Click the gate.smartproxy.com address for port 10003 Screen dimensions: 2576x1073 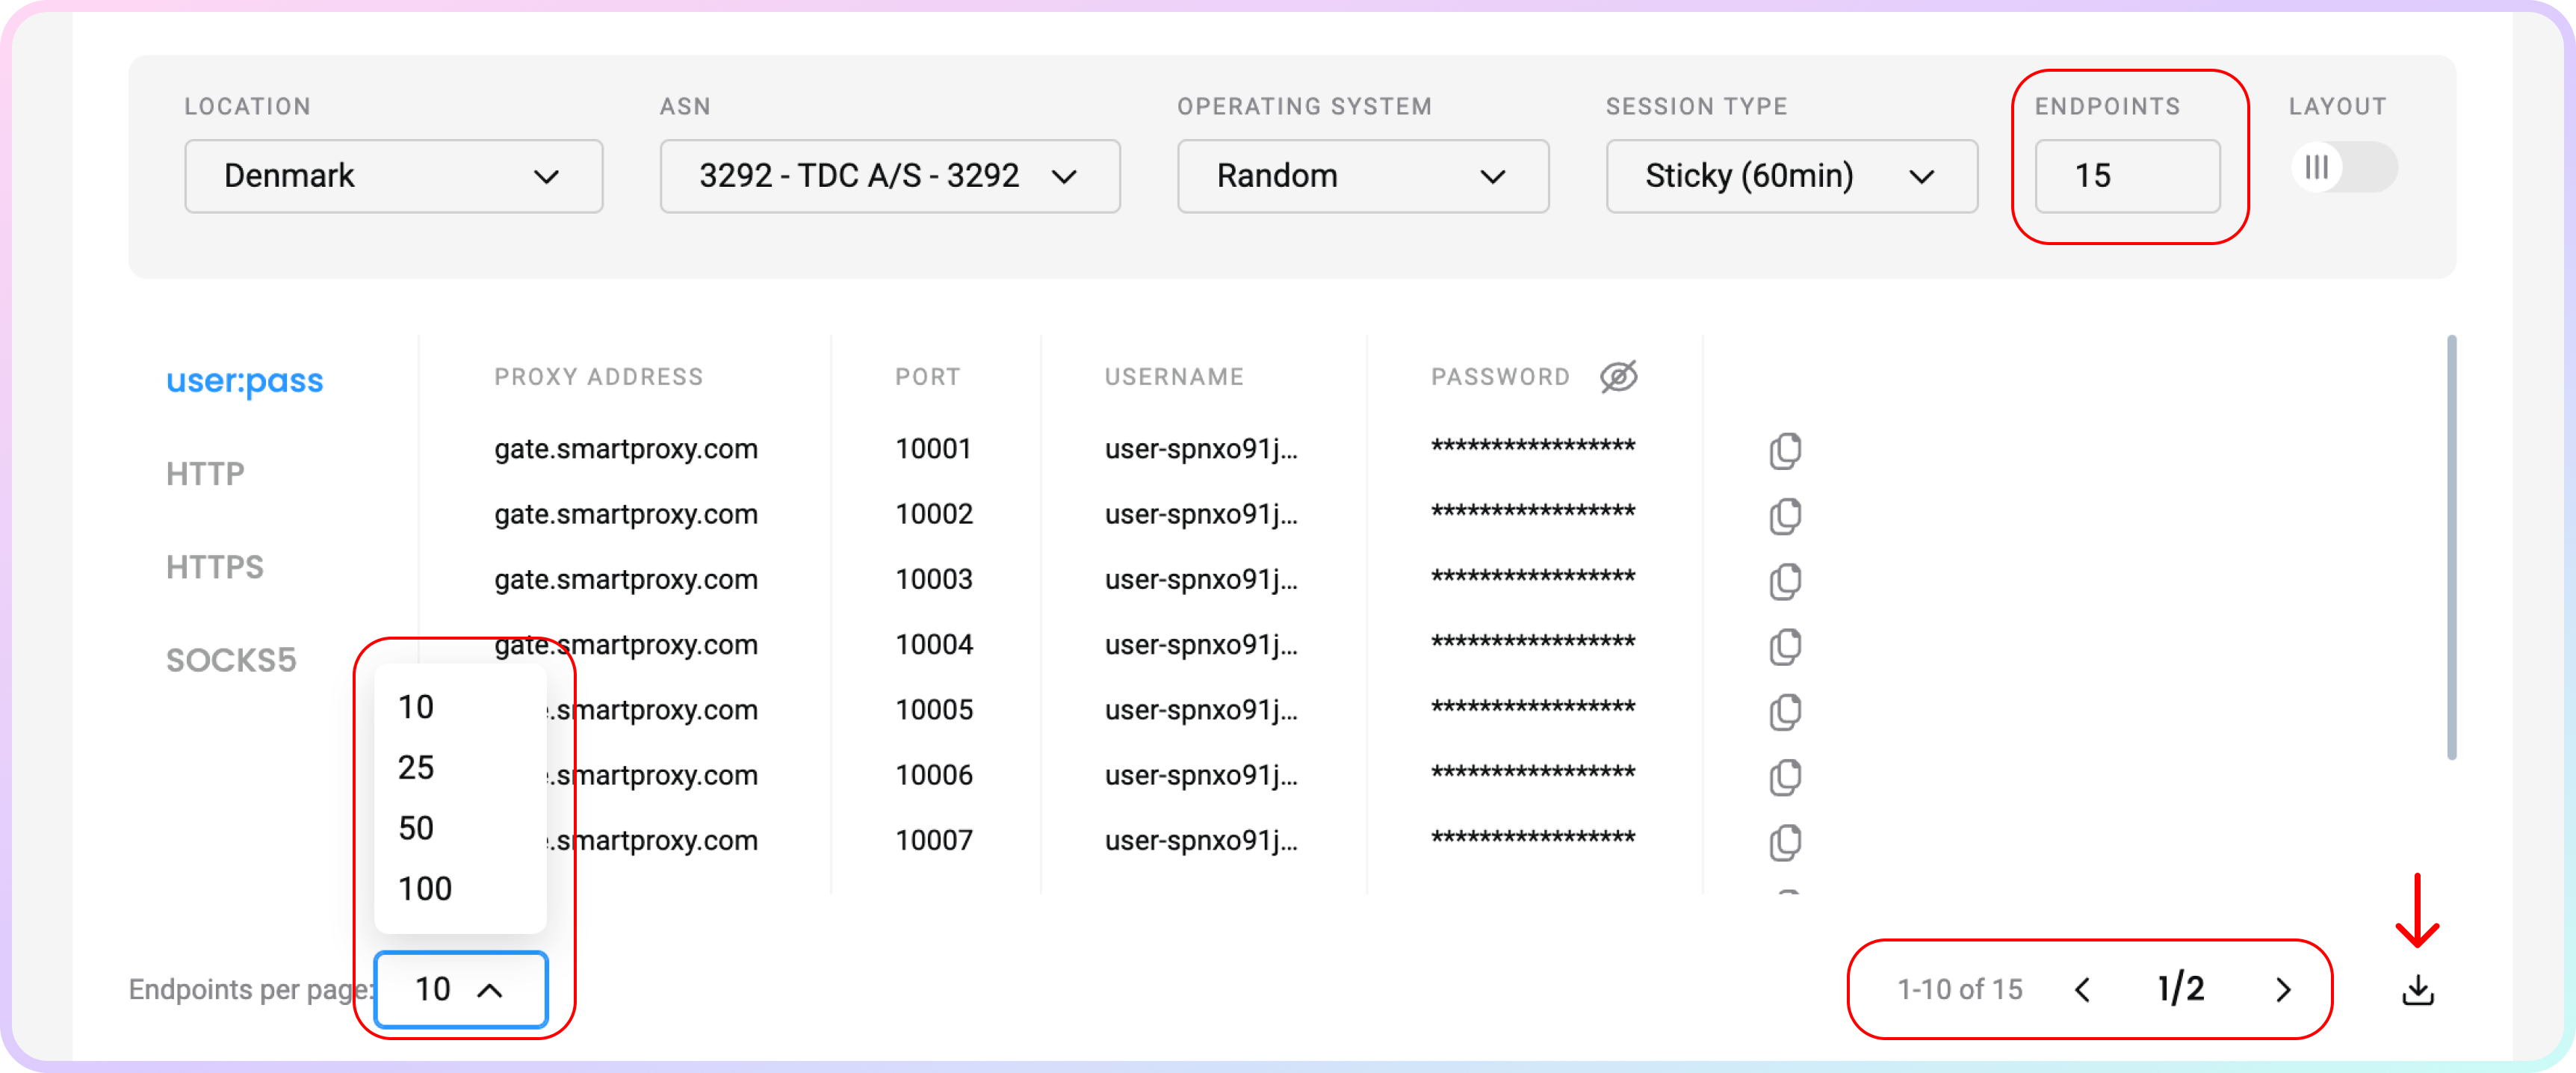tap(626, 579)
